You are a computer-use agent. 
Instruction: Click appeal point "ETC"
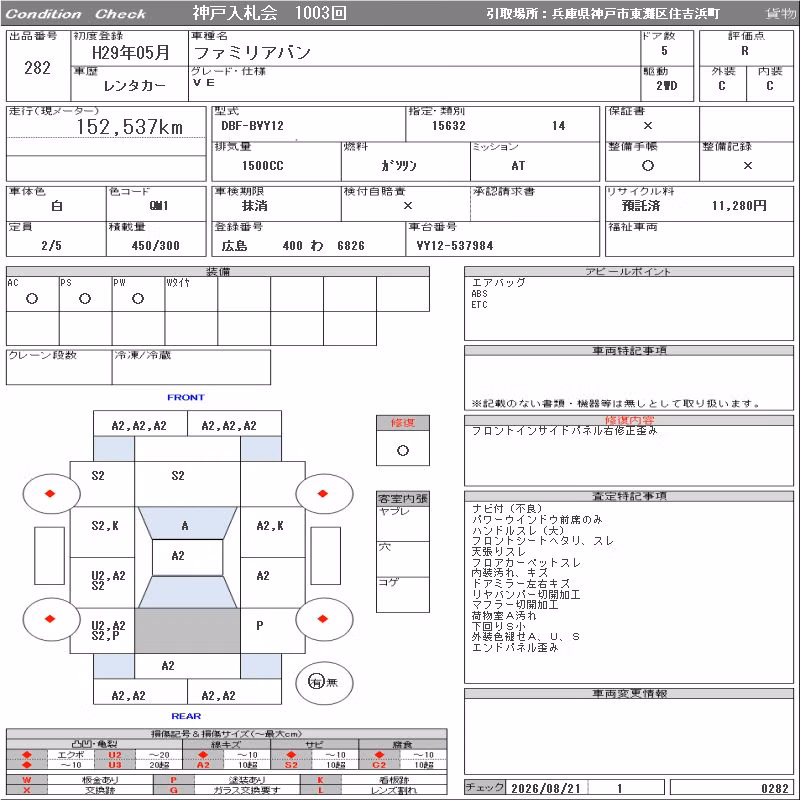point(479,305)
